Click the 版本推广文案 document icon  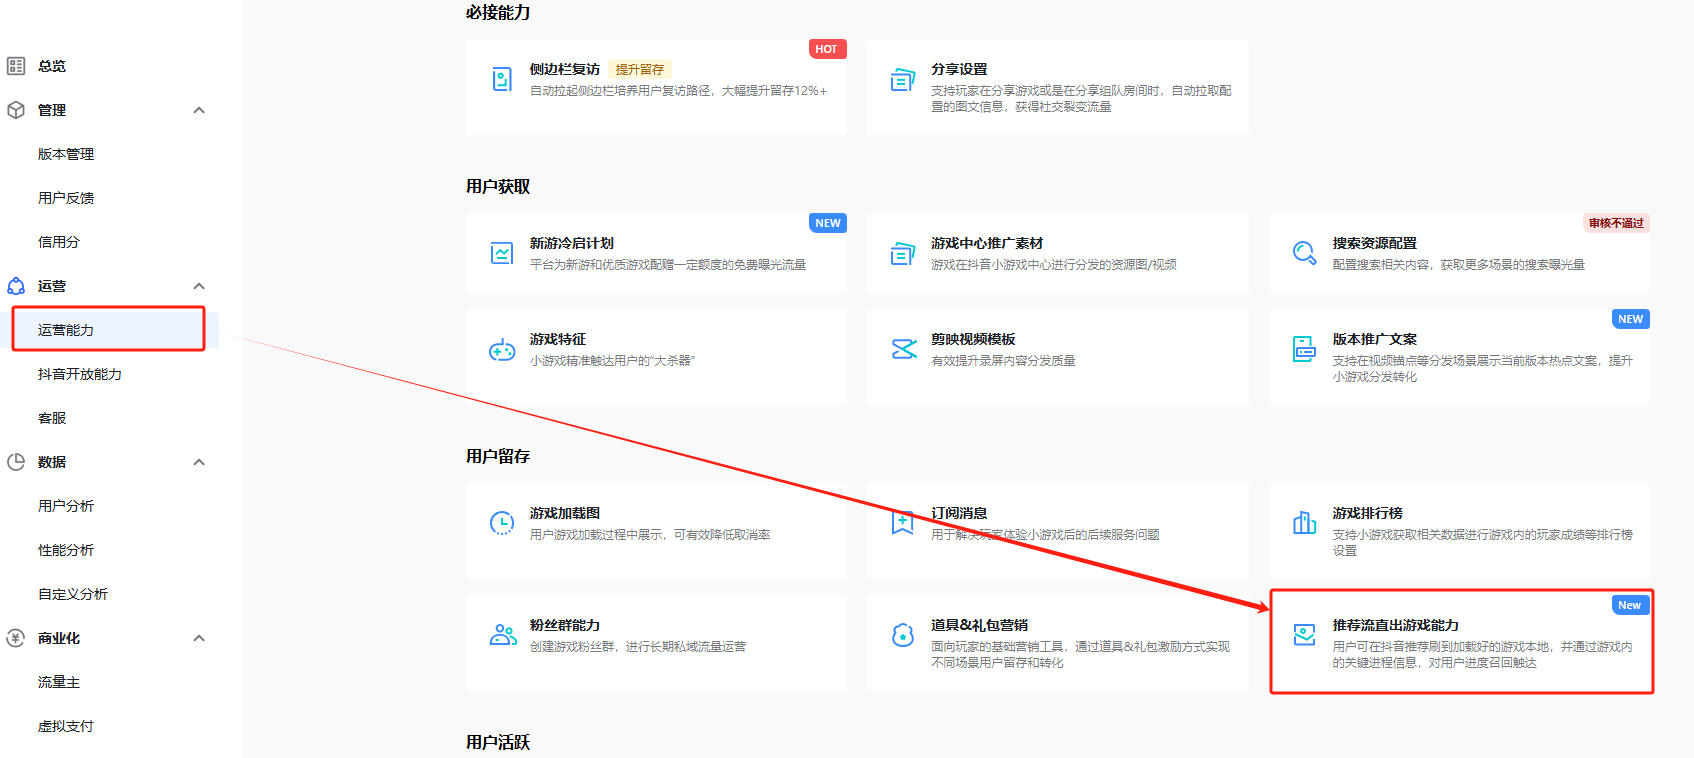point(1304,349)
